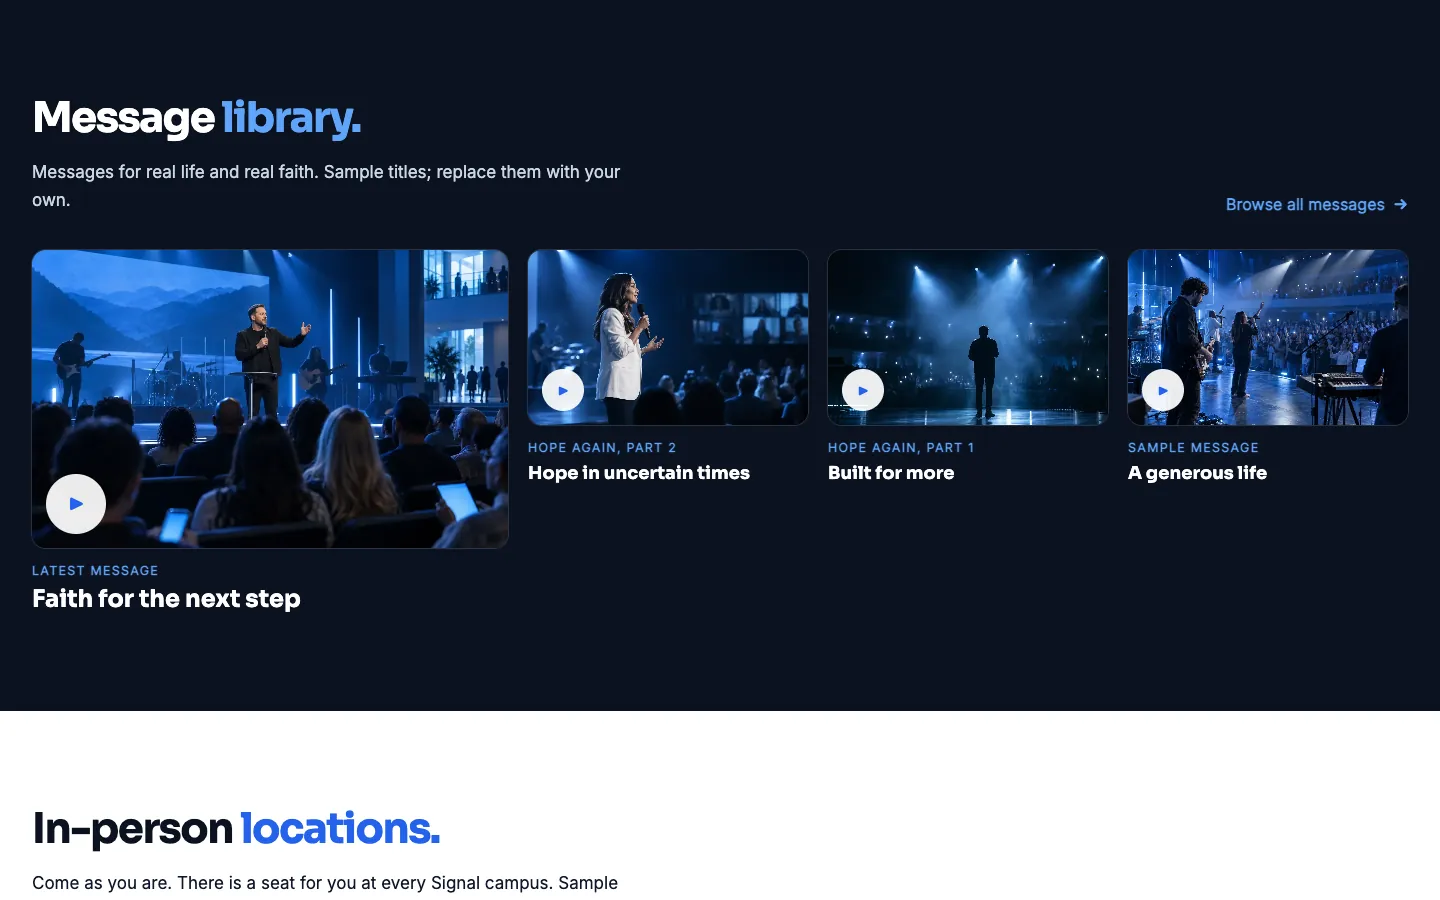The width and height of the screenshot is (1440, 900).
Task: Click the Messages for real life description text
Action: click(326, 186)
